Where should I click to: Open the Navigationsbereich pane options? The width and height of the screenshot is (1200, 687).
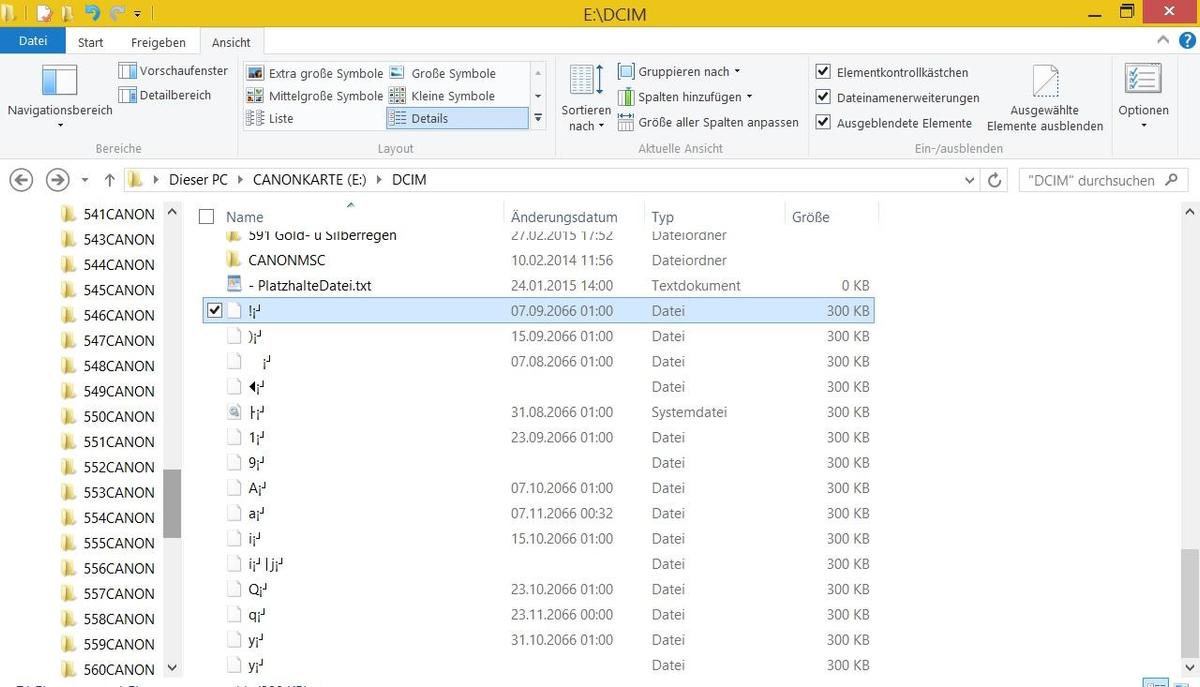click(x=60, y=97)
